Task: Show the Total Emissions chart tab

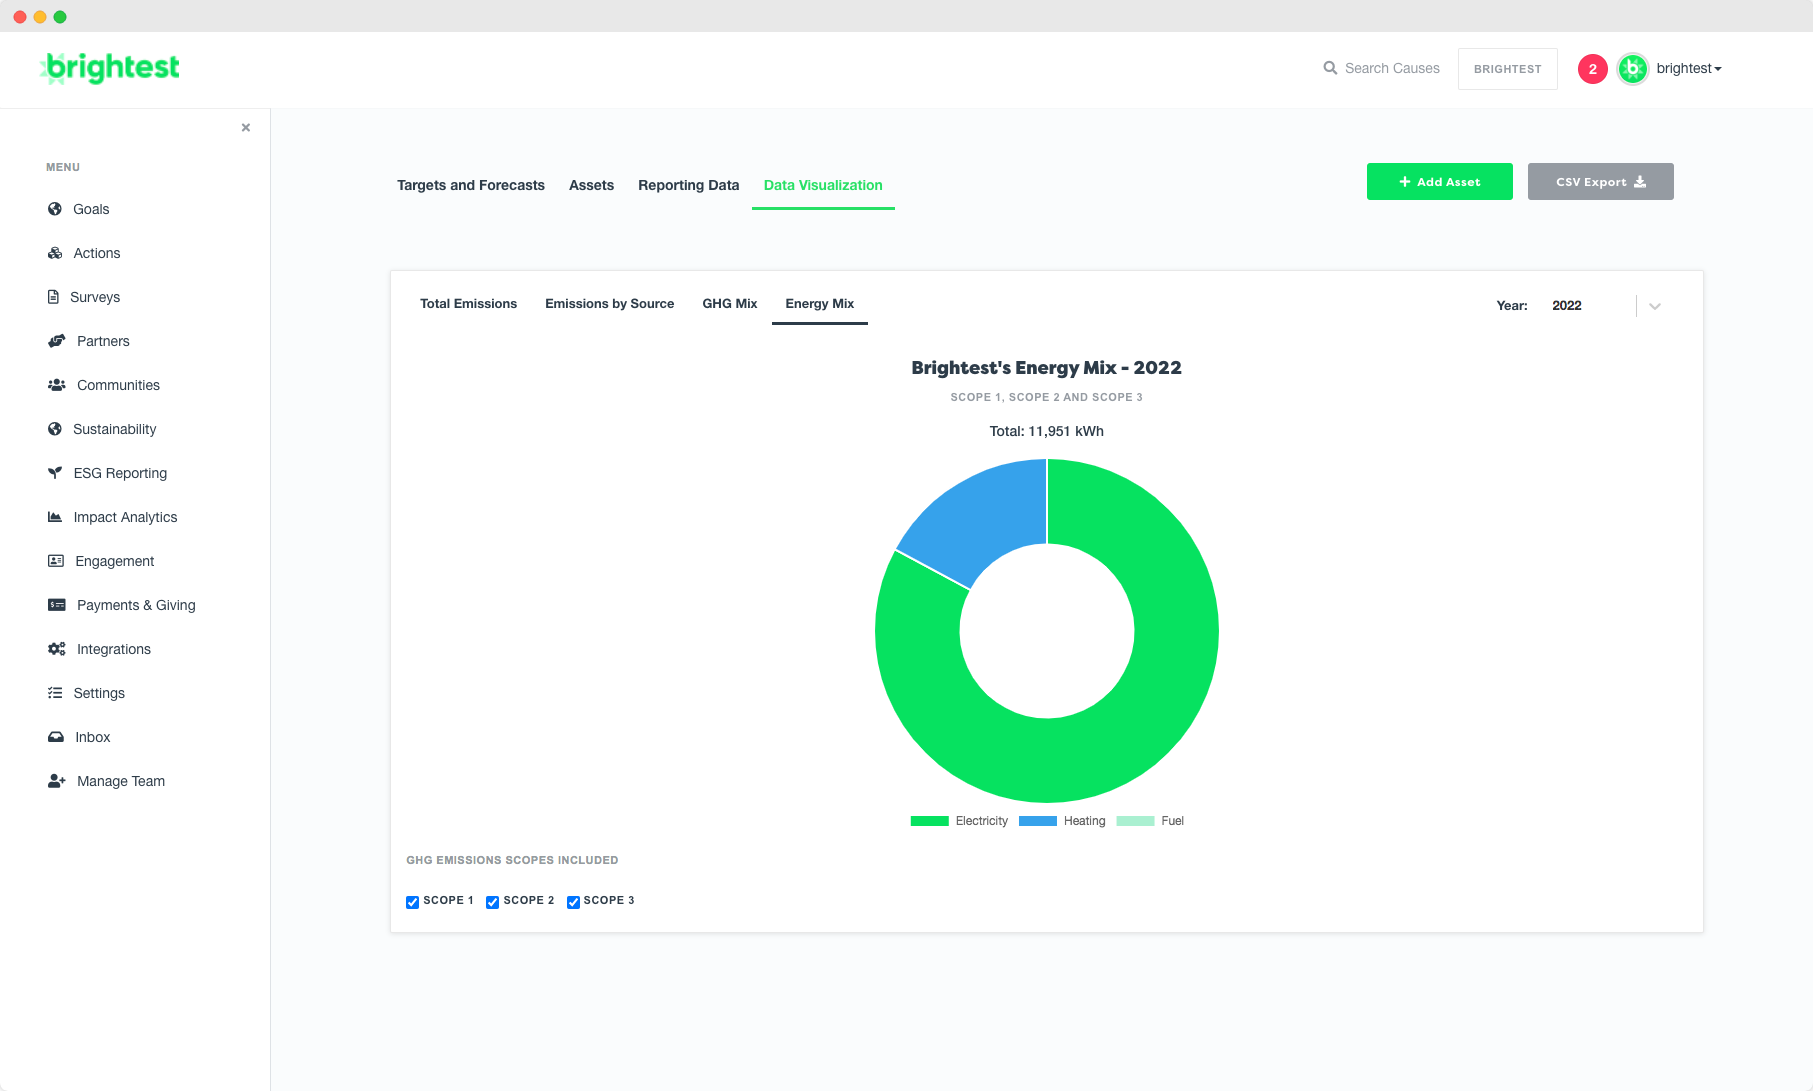Action: point(468,304)
